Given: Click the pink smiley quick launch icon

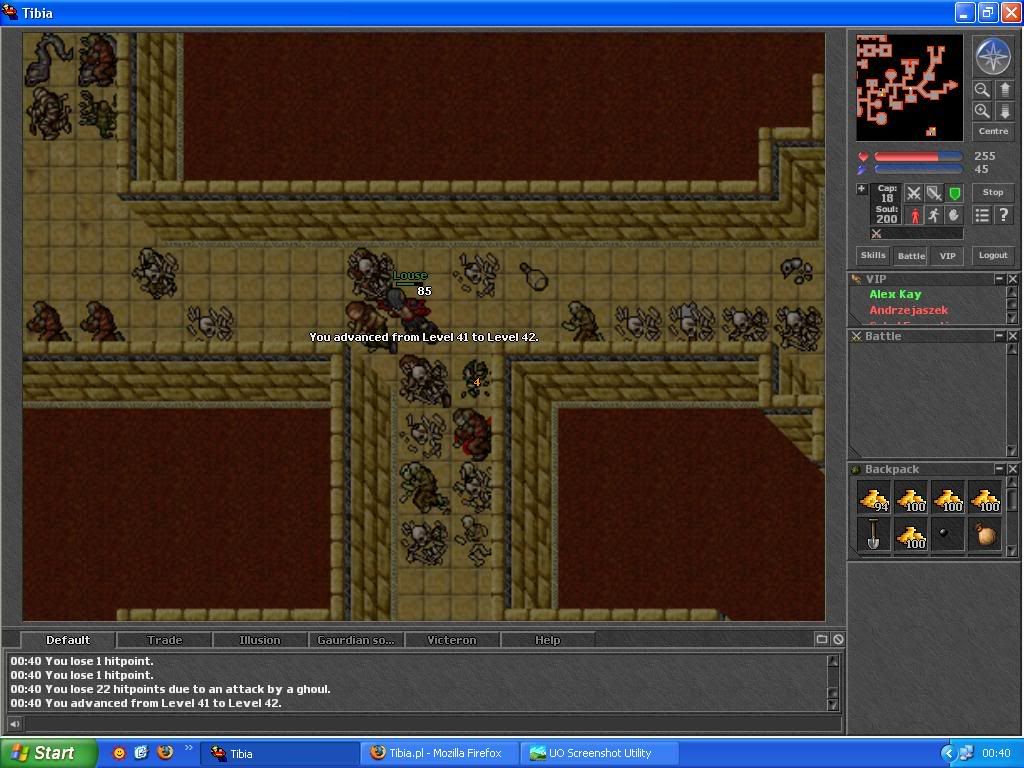Looking at the screenshot, I should (119, 753).
